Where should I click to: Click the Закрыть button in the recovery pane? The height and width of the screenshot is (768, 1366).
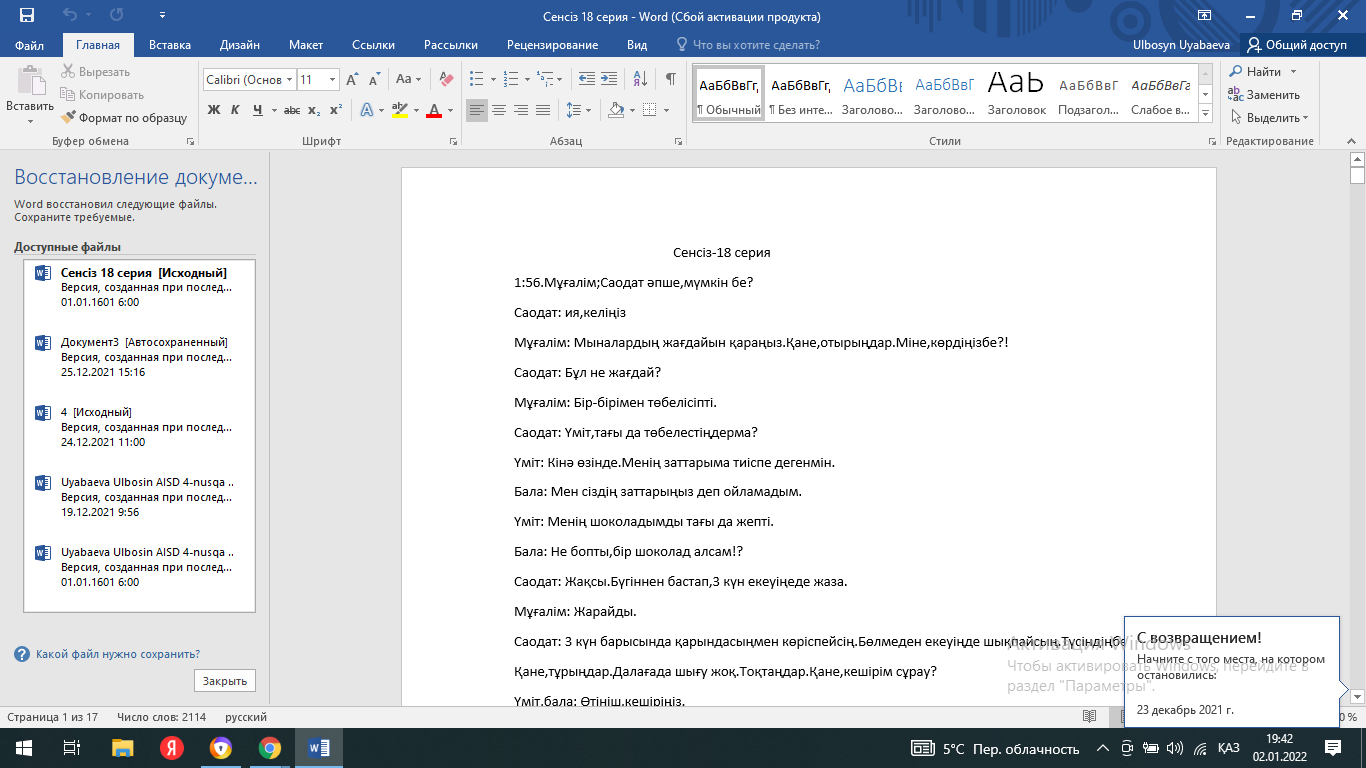pyautogui.click(x=225, y=681)
